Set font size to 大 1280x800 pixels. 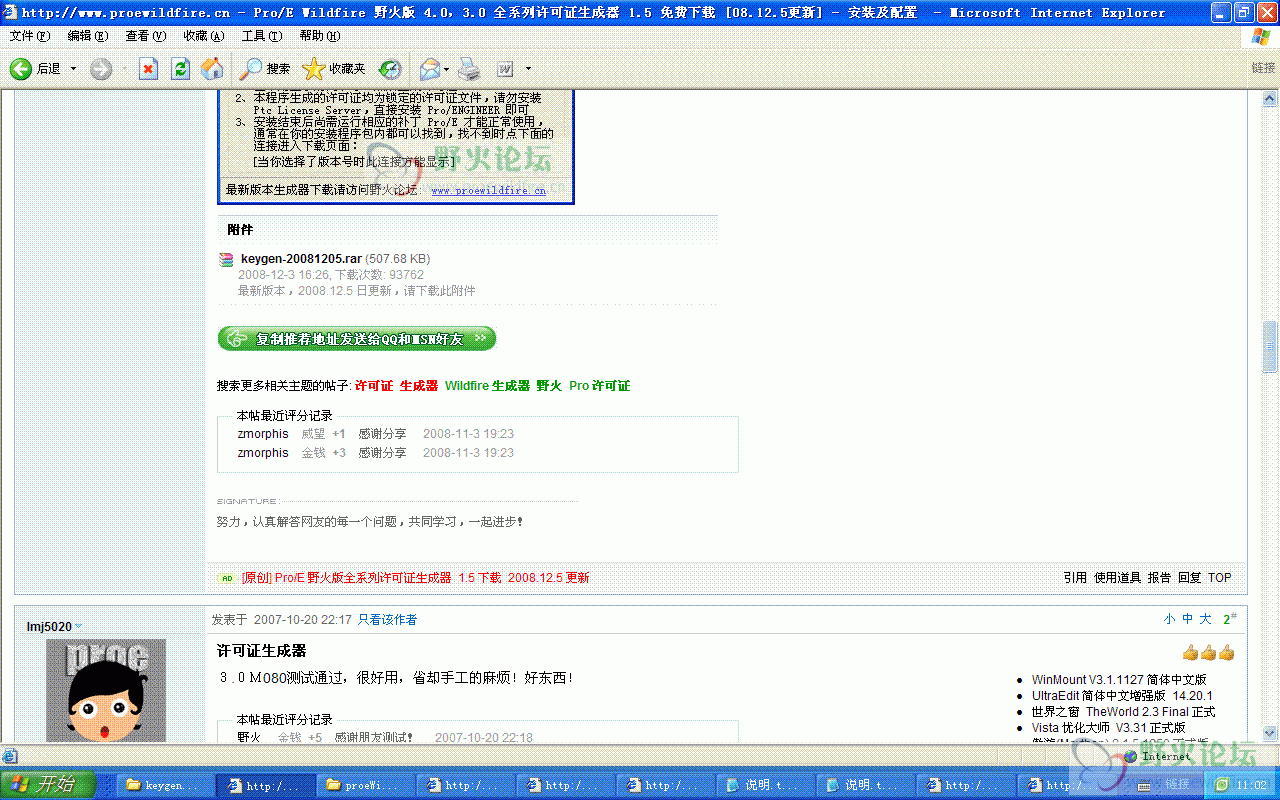1205,620
